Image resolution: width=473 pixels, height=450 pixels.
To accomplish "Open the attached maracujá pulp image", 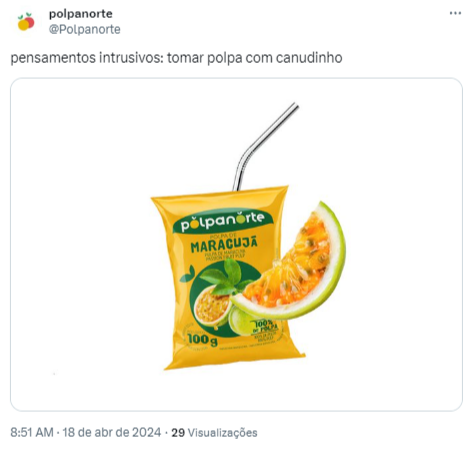I will click(x=236, y=244).
